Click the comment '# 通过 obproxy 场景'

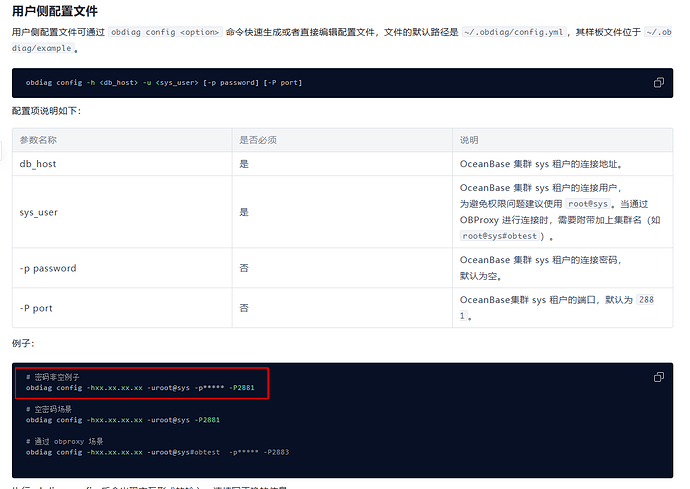point(64,441)
